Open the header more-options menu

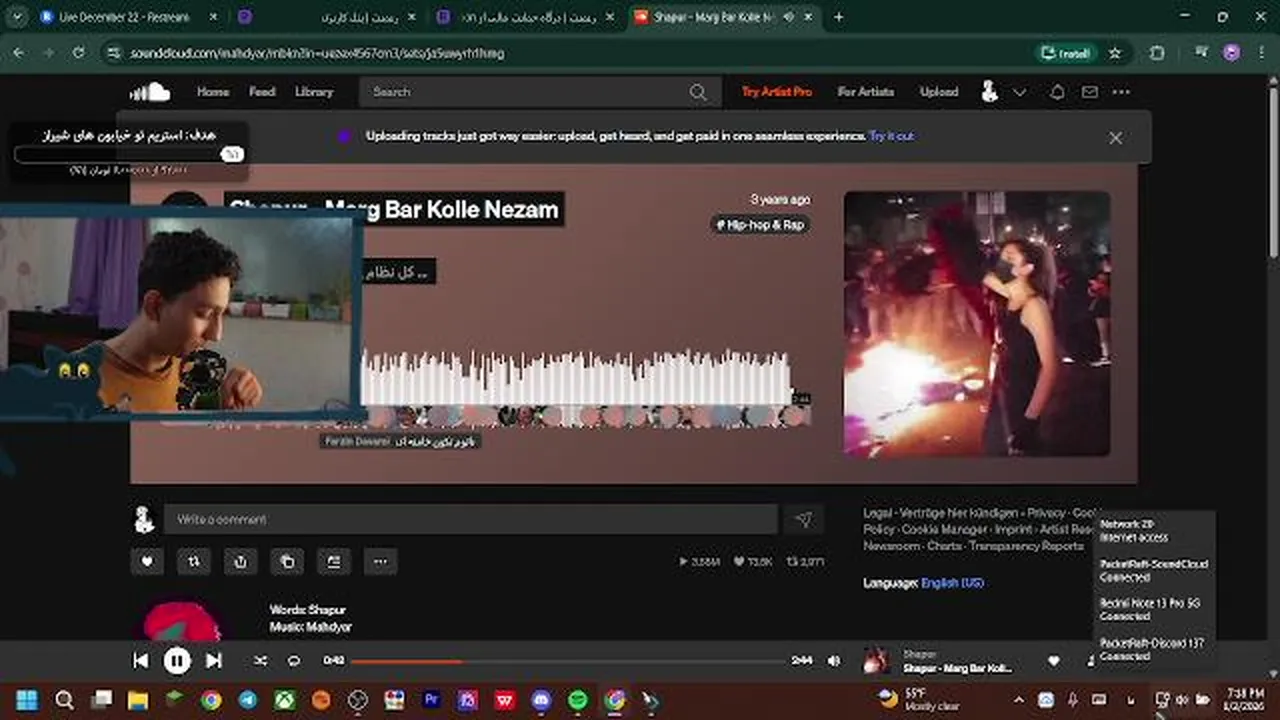(x=1121, y=92)
